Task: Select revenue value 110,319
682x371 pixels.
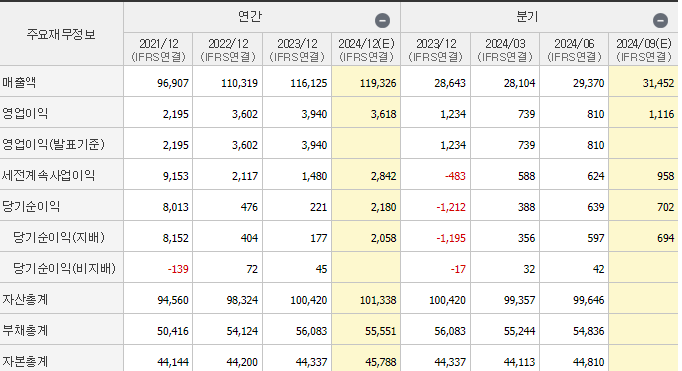Action: point(239,83)
